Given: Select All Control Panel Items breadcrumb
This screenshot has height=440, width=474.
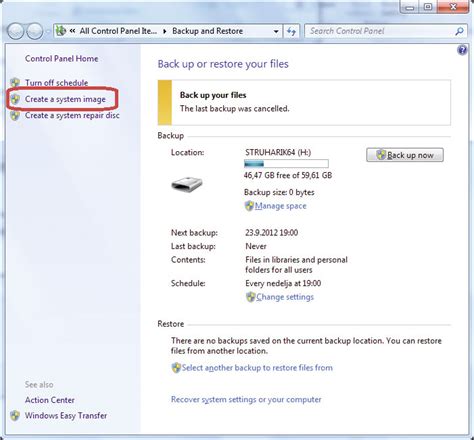Looking at the screenshot, I should (x=118, y=31).
